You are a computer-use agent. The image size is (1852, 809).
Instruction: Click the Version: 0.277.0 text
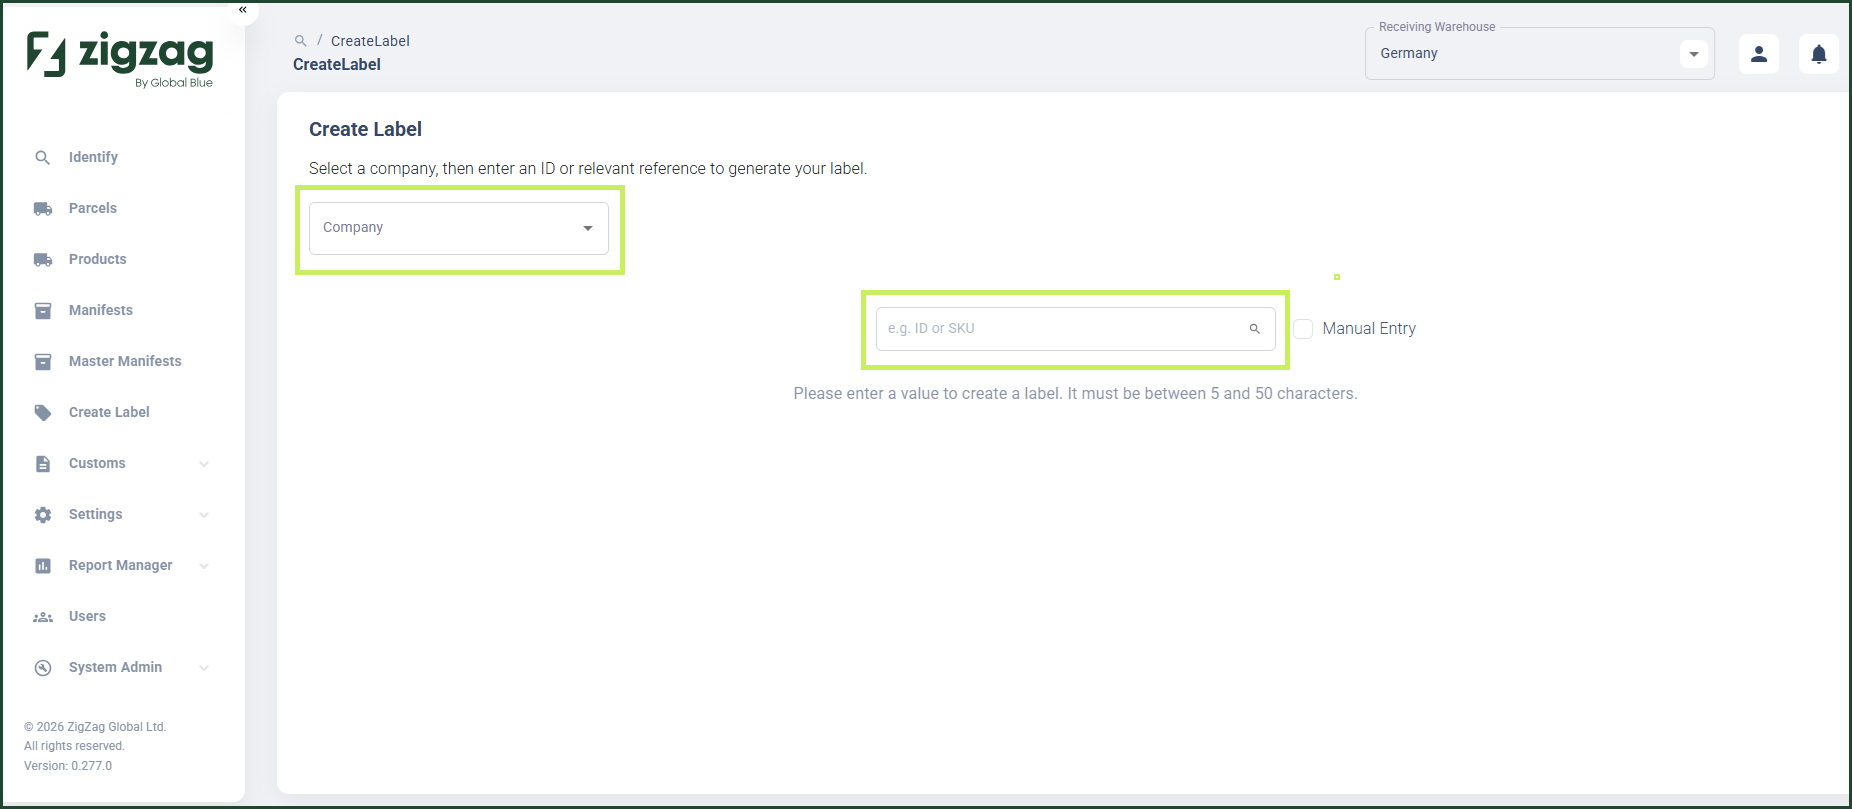[68, 766]
